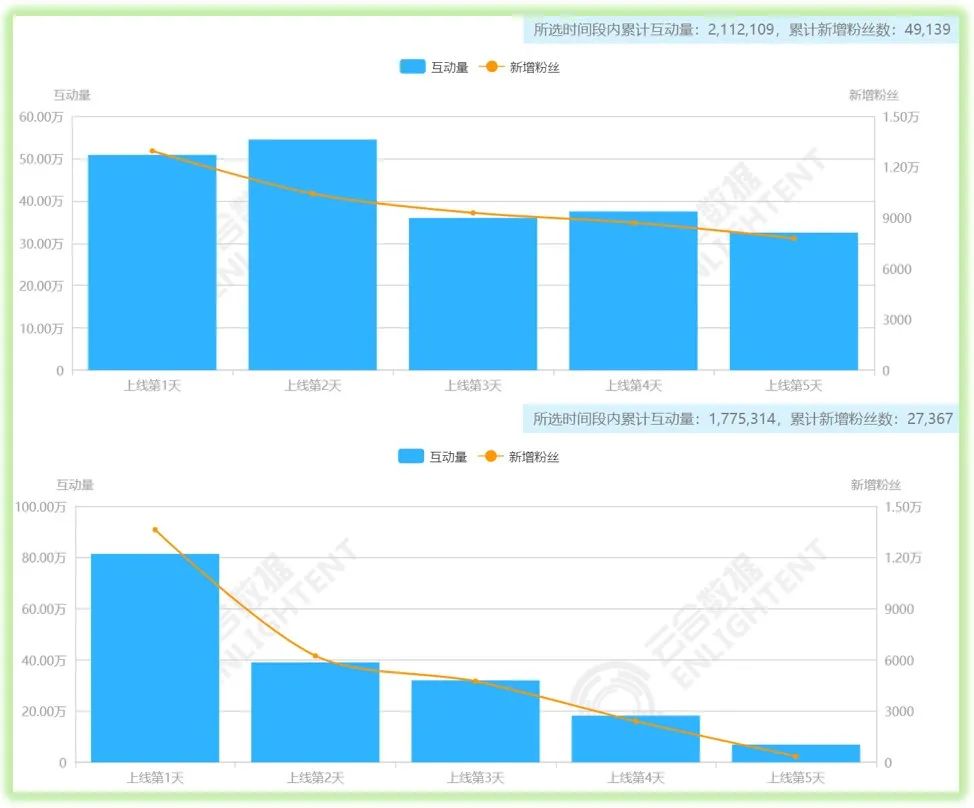
Task: Select the top chart's 上线第5天 bar
Action: 794,302
